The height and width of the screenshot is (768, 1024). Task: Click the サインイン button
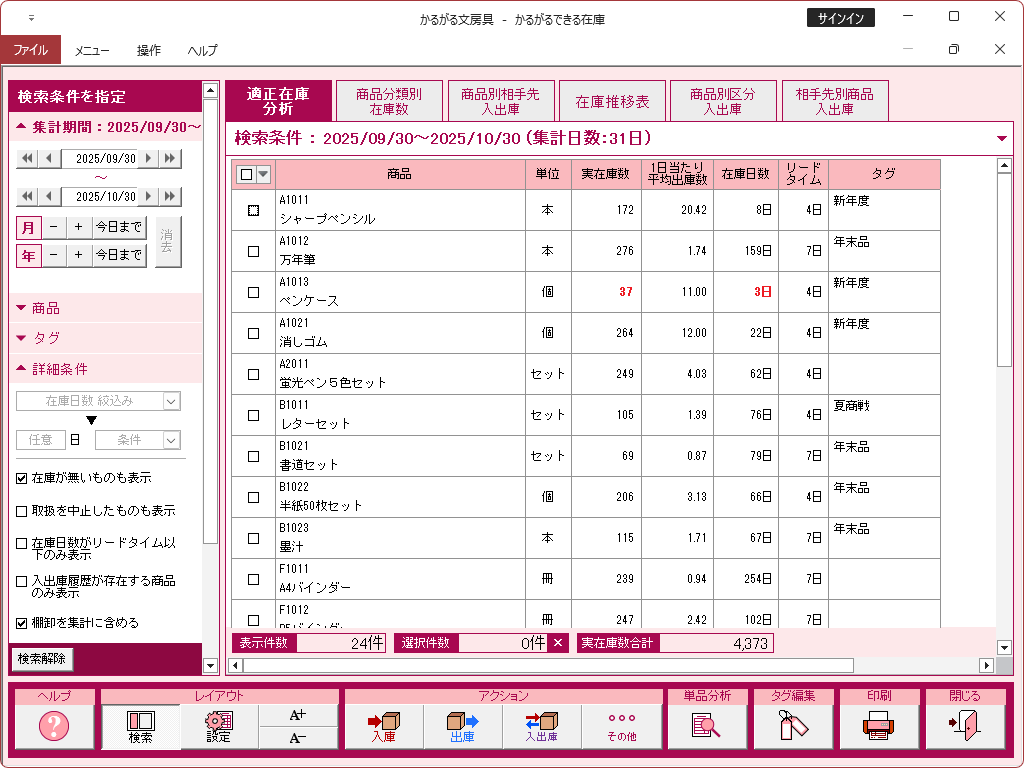[x=840, y=18]
